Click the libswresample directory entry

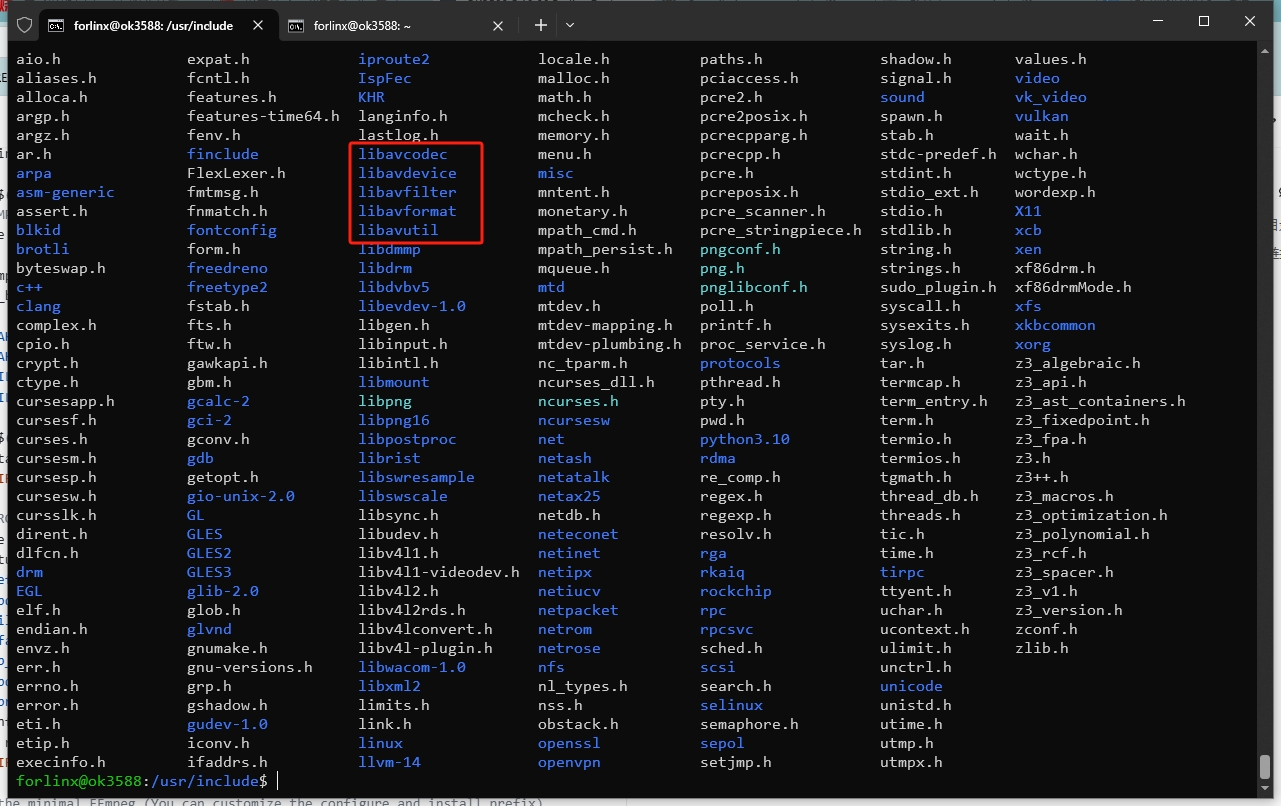[x=416, y=477]
